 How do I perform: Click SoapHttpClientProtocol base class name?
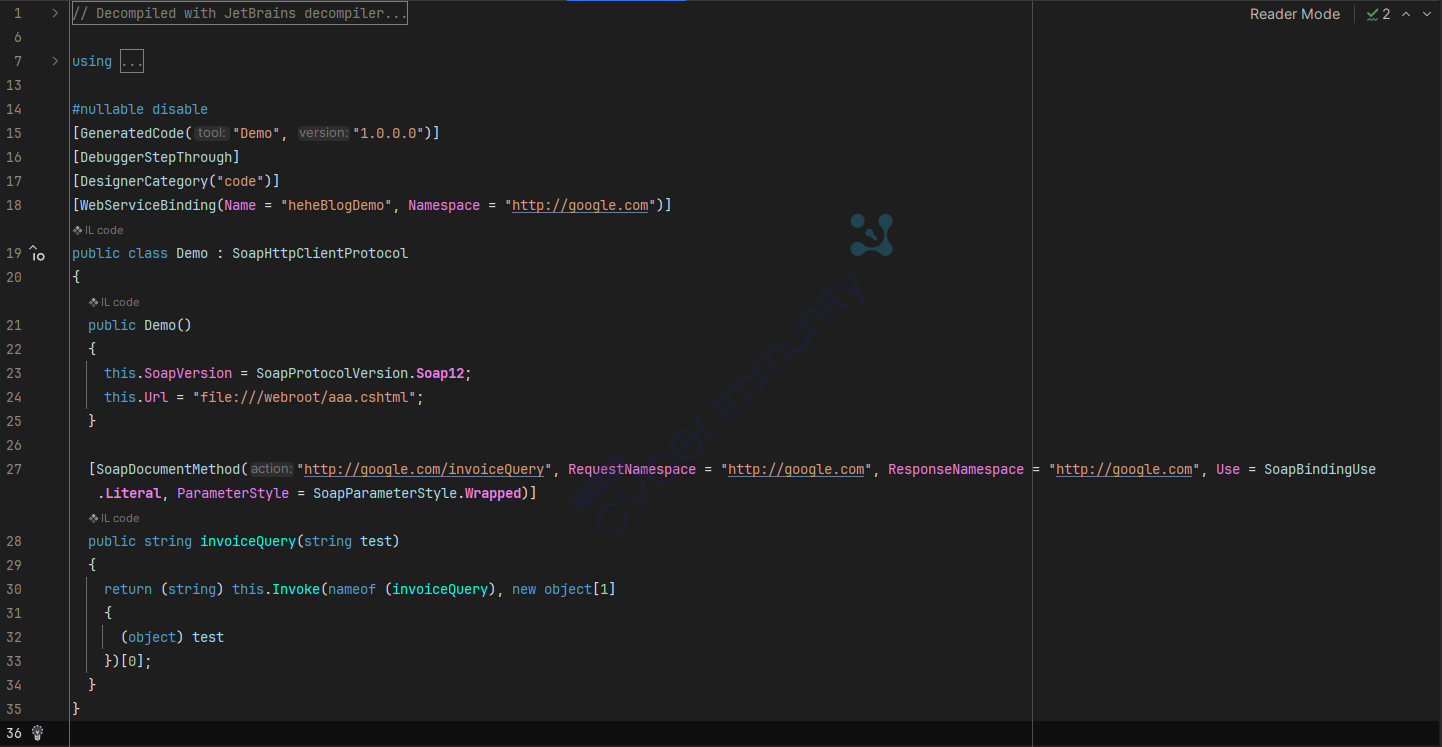(320, 253)
